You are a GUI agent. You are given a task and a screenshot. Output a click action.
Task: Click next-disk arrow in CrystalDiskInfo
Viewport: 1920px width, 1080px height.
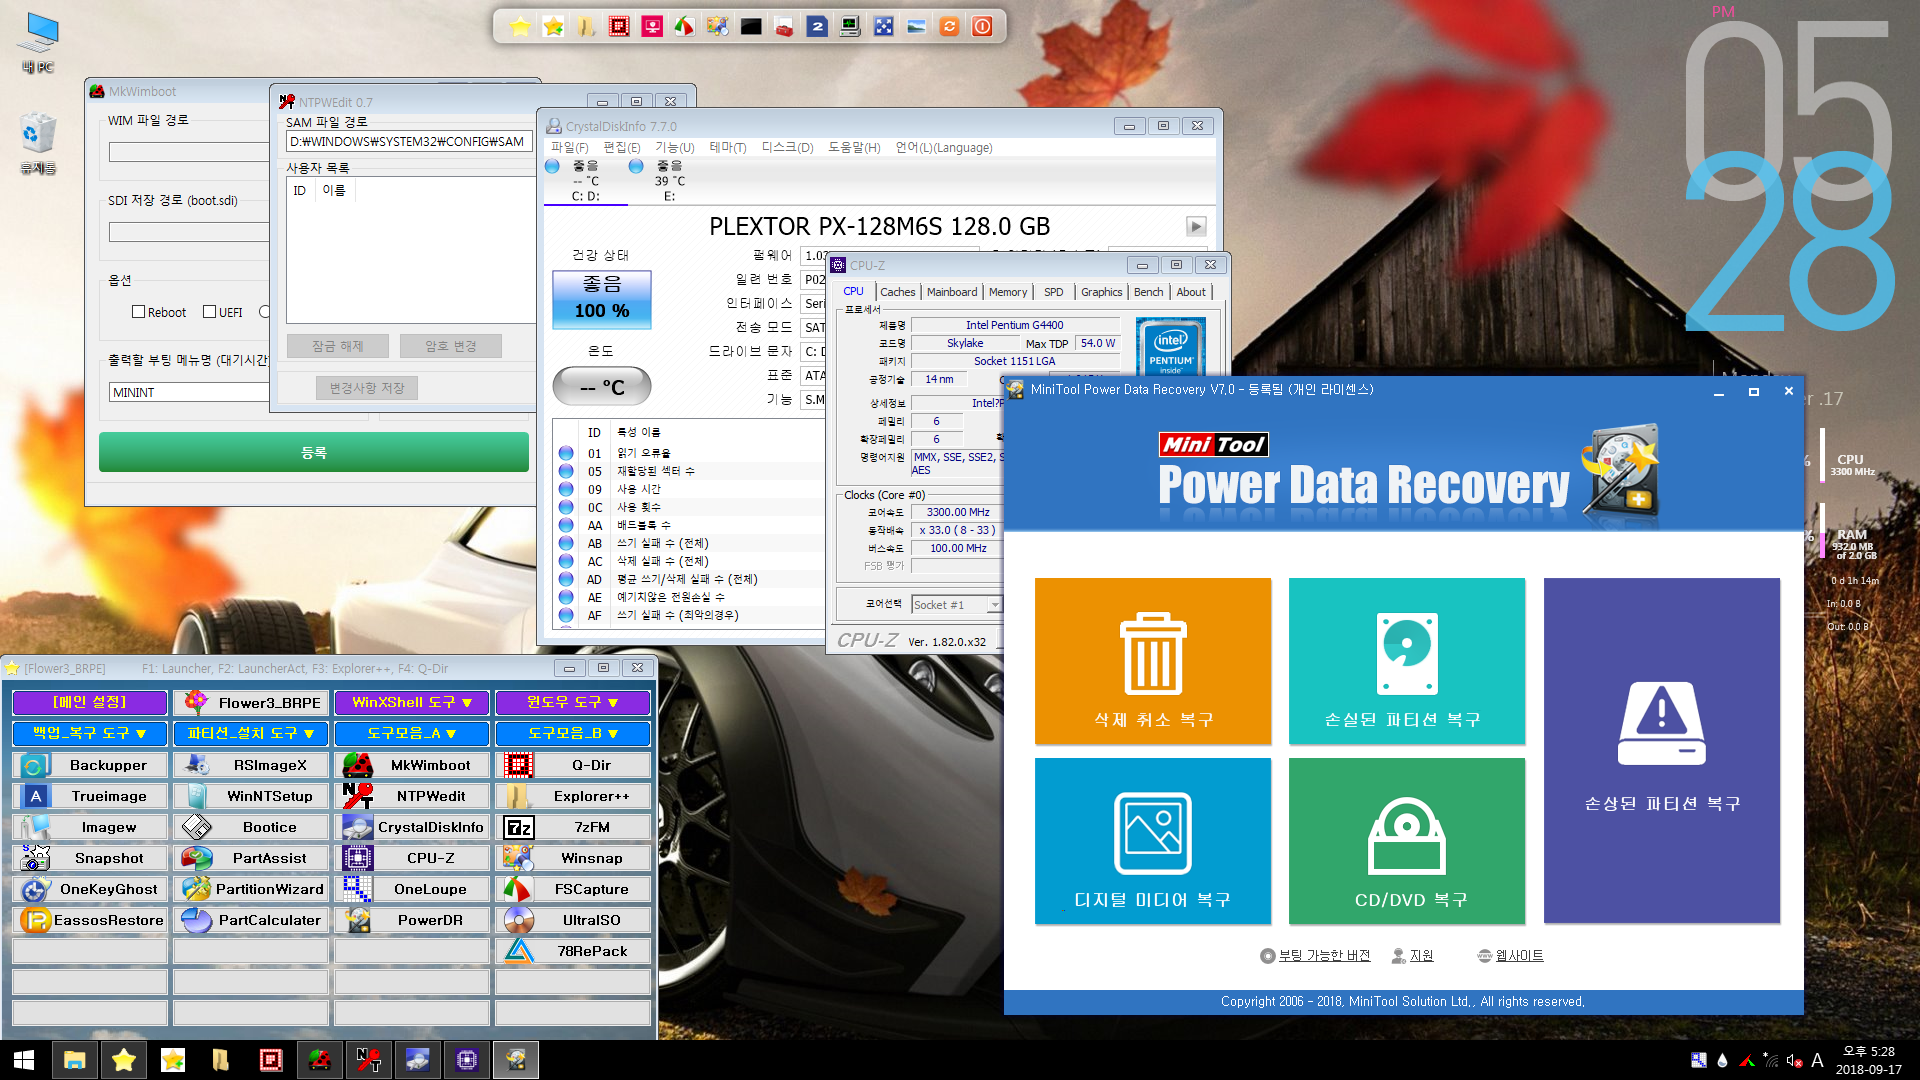(1196, 227)
